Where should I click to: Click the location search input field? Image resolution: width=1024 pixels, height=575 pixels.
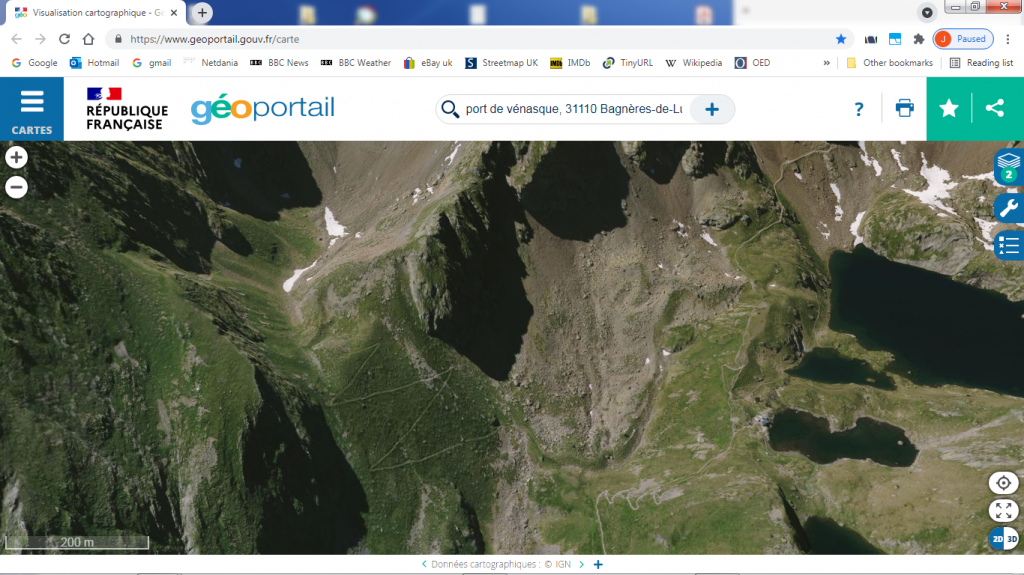[x=573, y=109]
